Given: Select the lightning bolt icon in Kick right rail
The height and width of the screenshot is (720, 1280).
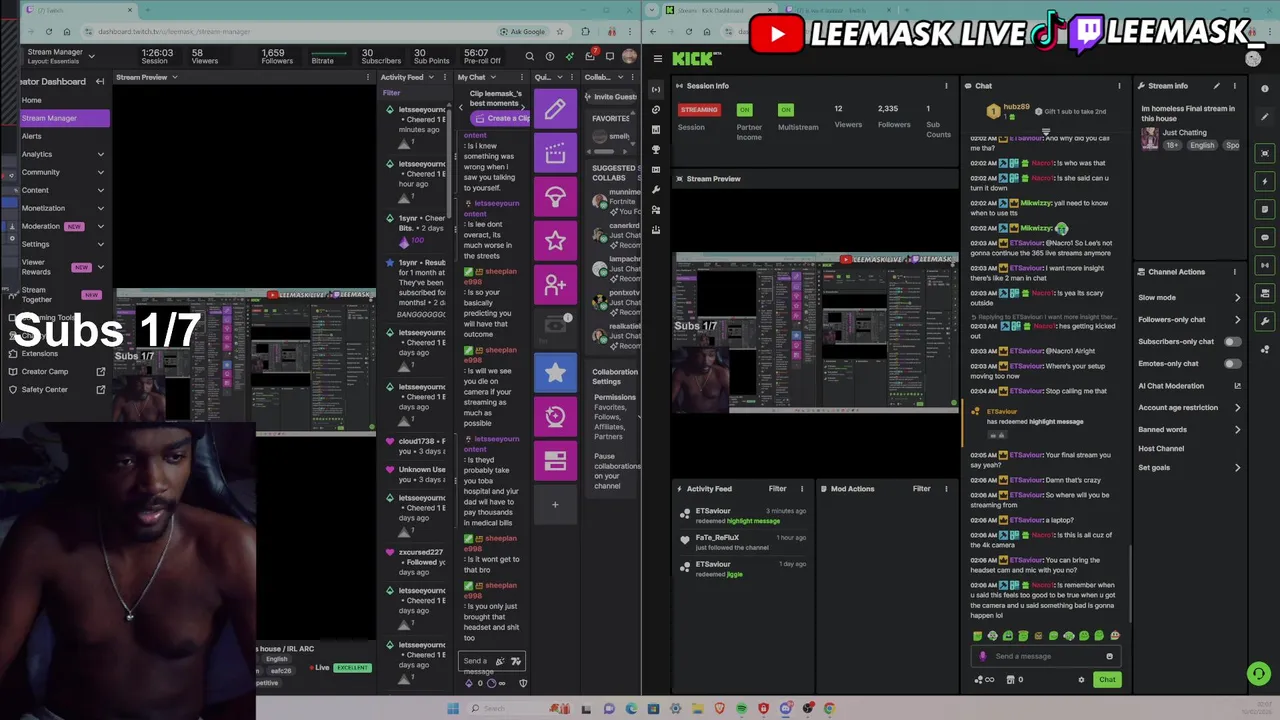Looking at the screenshot, I should (x=1265, y=181).
